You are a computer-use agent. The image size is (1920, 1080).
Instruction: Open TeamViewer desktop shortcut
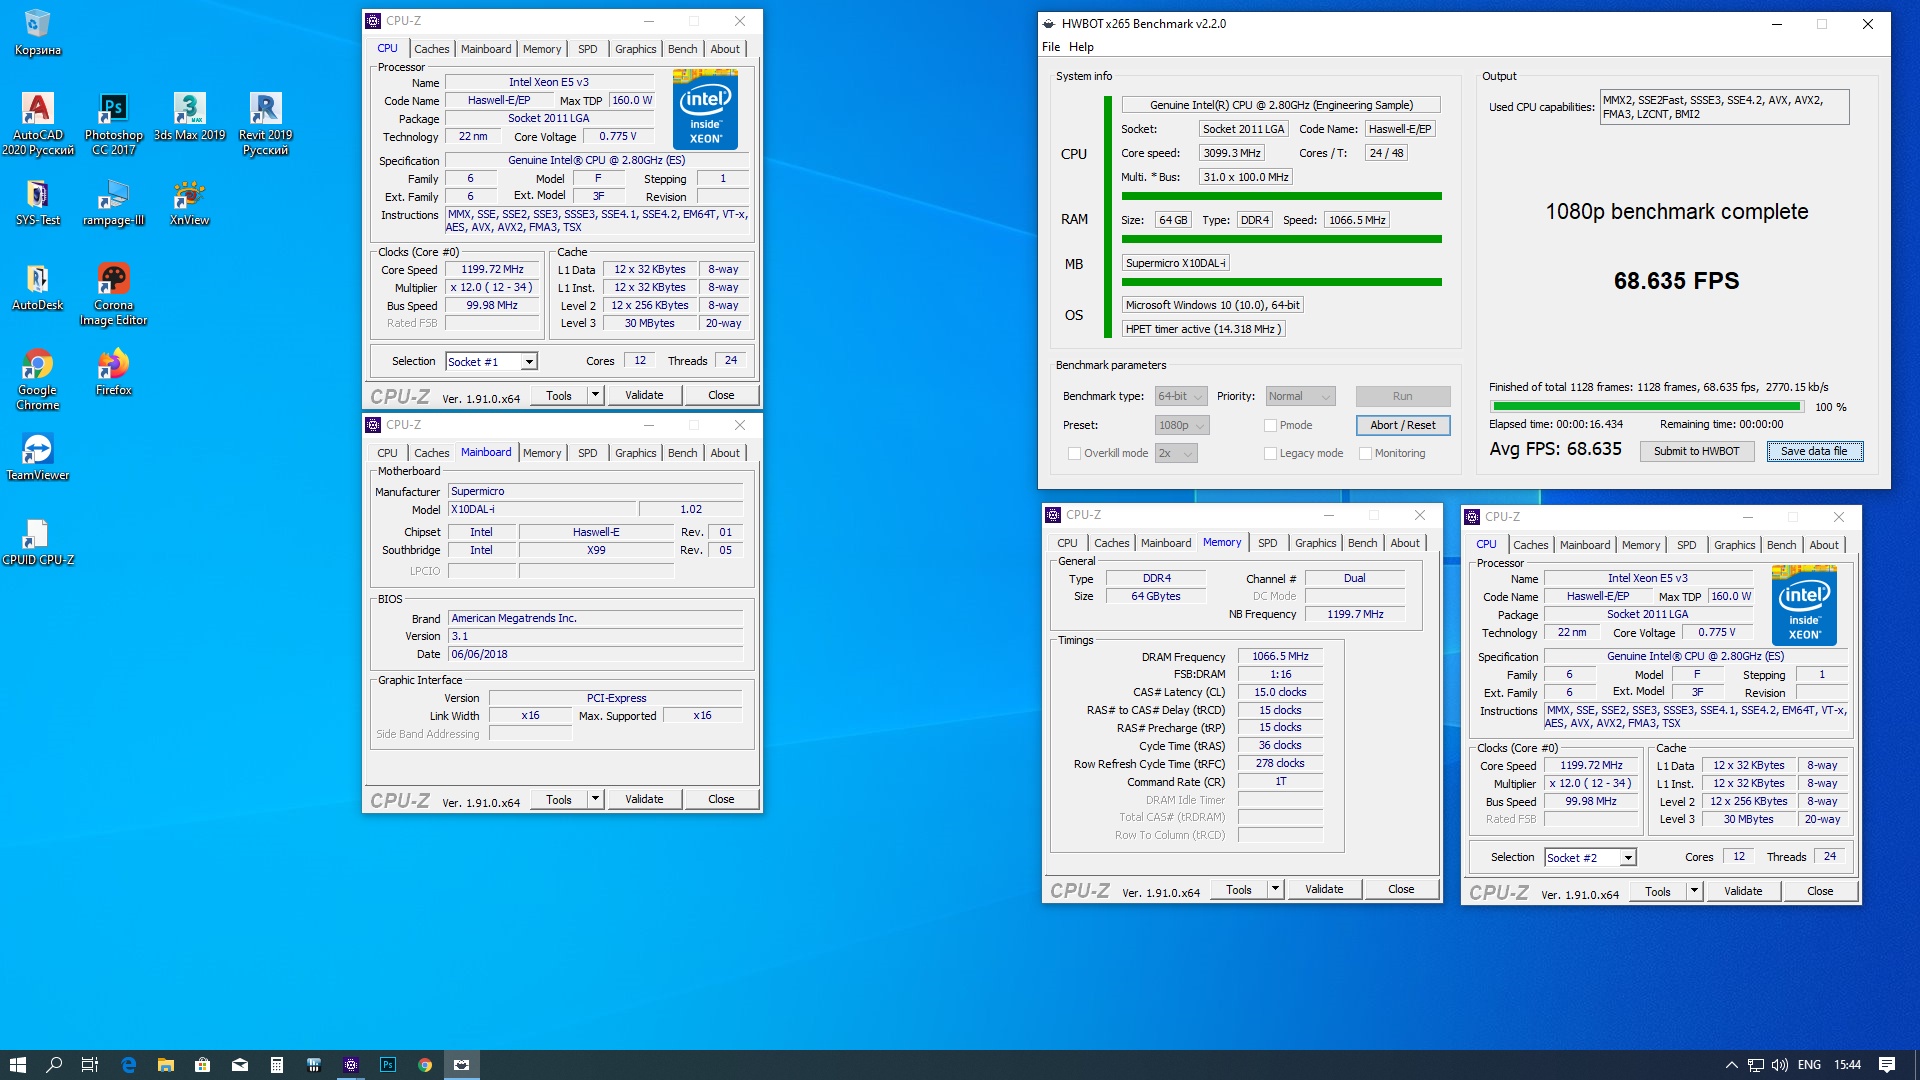point(37,457)
